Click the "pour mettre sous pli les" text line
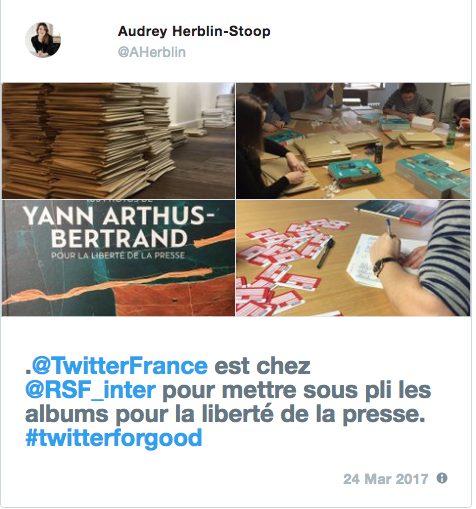Screen dimensions: 476x509 (297, 390)
